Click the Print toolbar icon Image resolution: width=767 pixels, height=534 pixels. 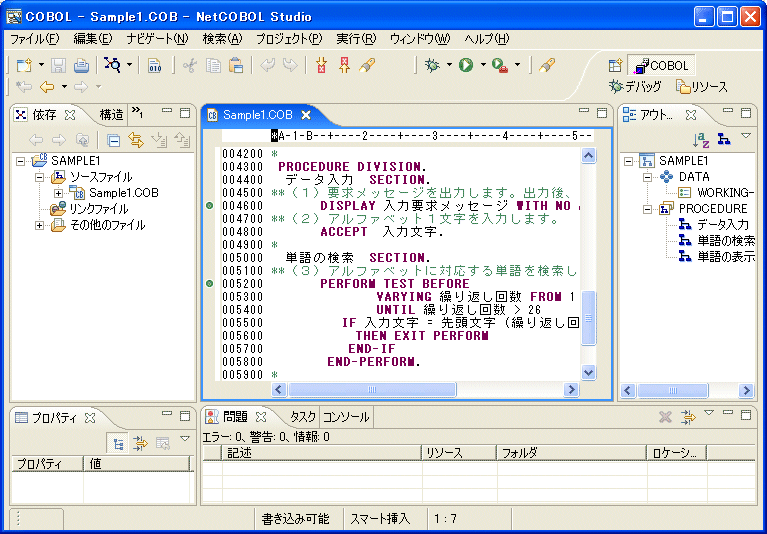click(81, 65)
